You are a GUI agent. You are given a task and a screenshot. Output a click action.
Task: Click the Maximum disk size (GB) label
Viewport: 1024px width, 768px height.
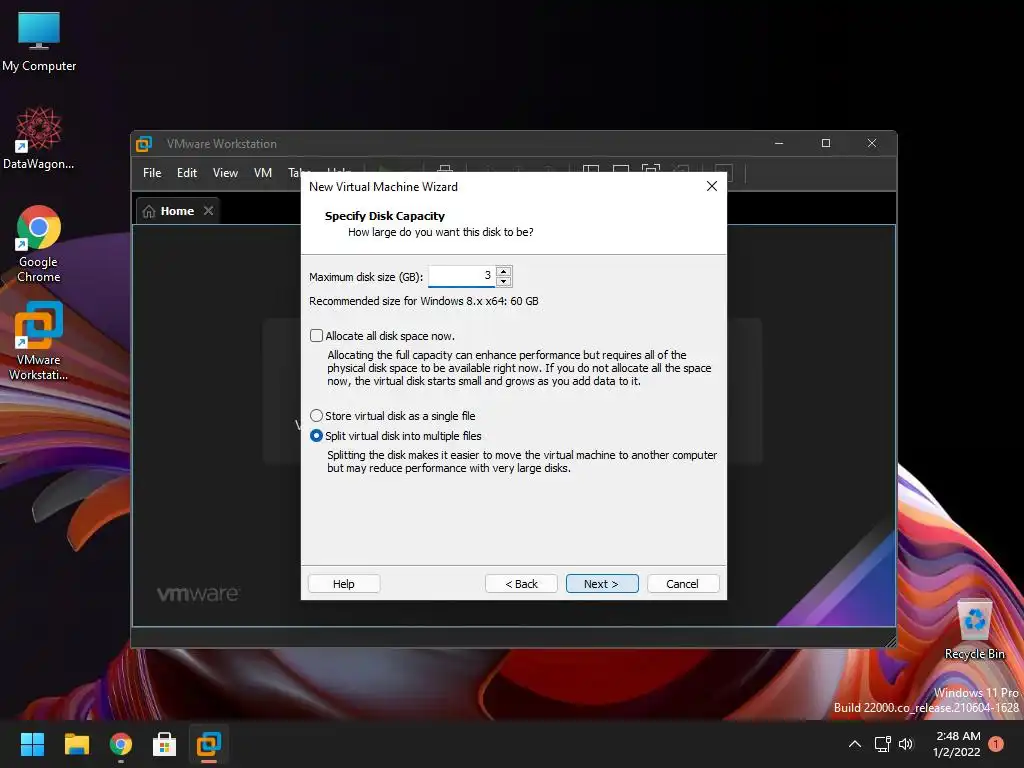[x=366, y=277]
